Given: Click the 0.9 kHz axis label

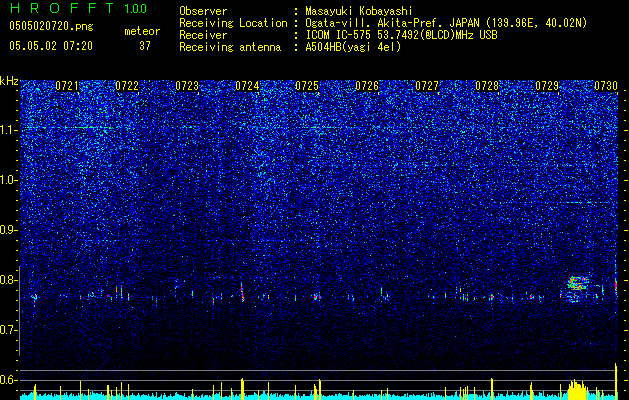Looking at the screenshot, I should coord(9,230).
